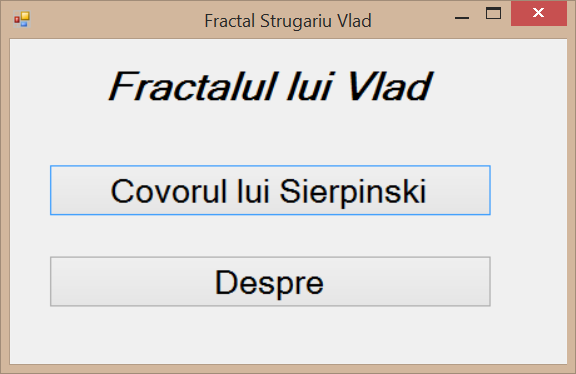Open the Covorul lui Sierpinski fractal
The width and height of the screenshot is (576, 374).
point(270,190)
